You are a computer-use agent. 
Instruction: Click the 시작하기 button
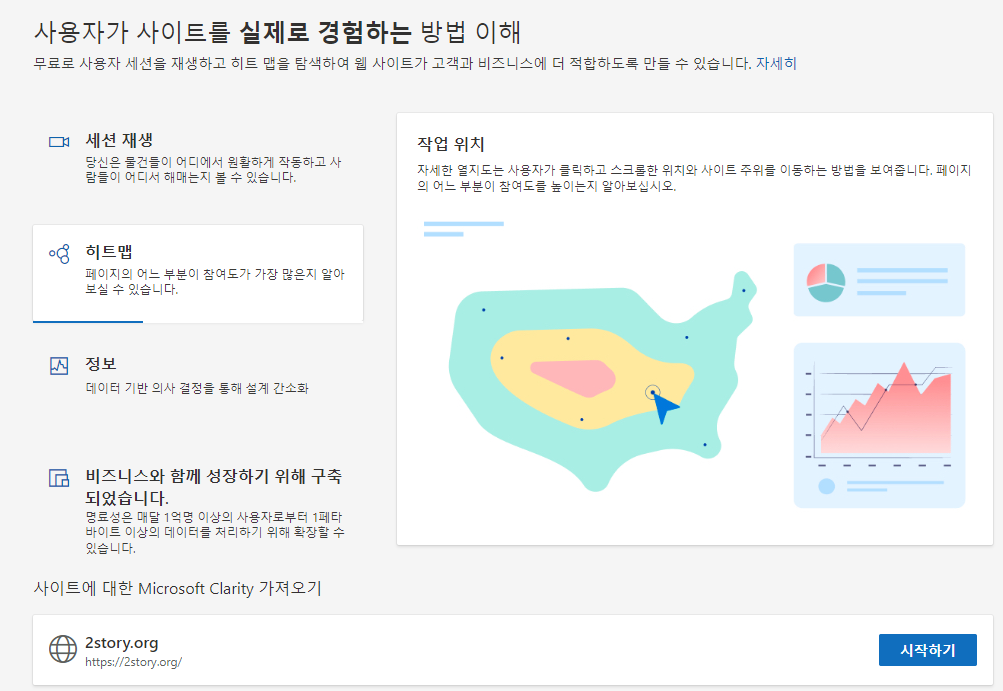coord(927,649)
